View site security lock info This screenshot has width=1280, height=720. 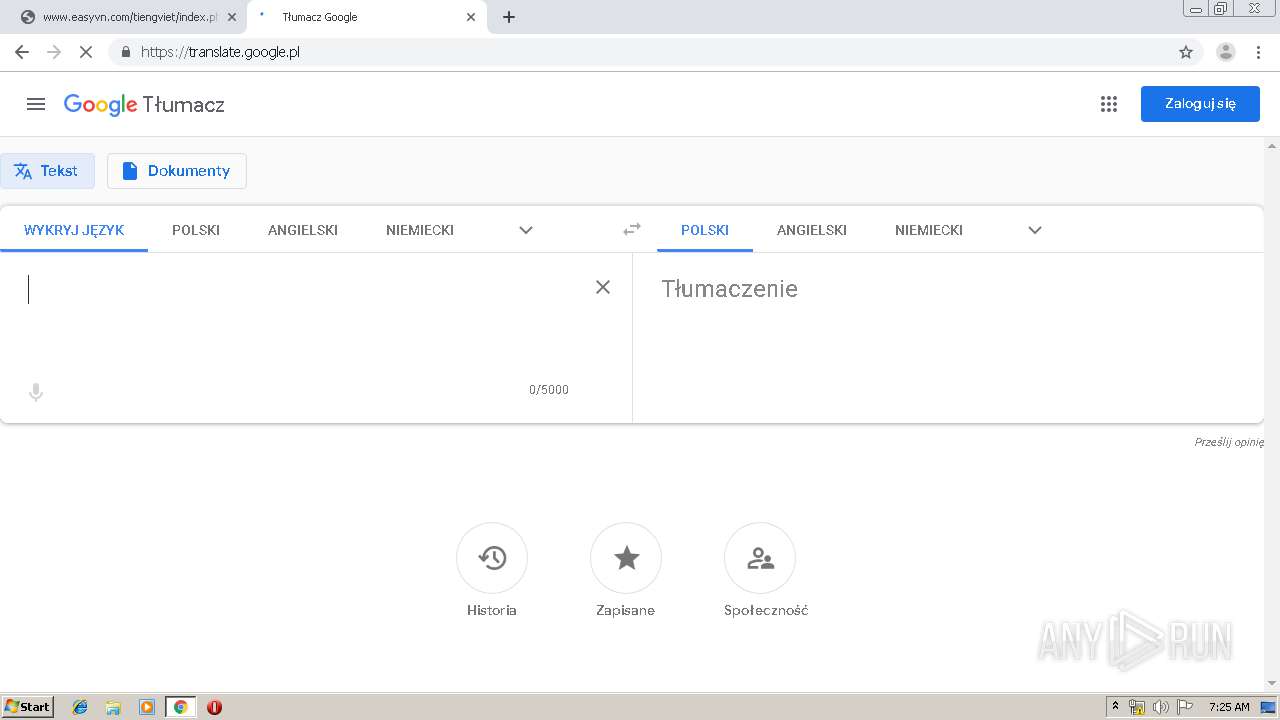125,52
